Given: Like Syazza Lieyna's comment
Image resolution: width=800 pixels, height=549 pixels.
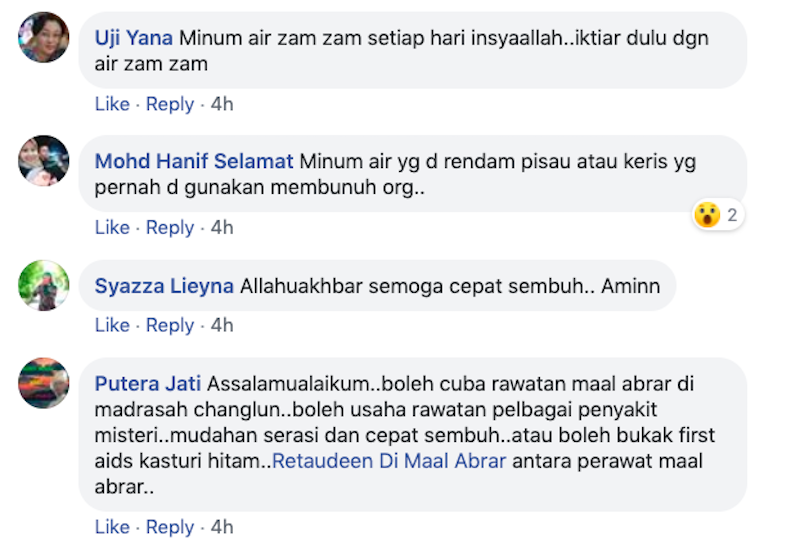Looking at the screenshot, I should [112, 325].
